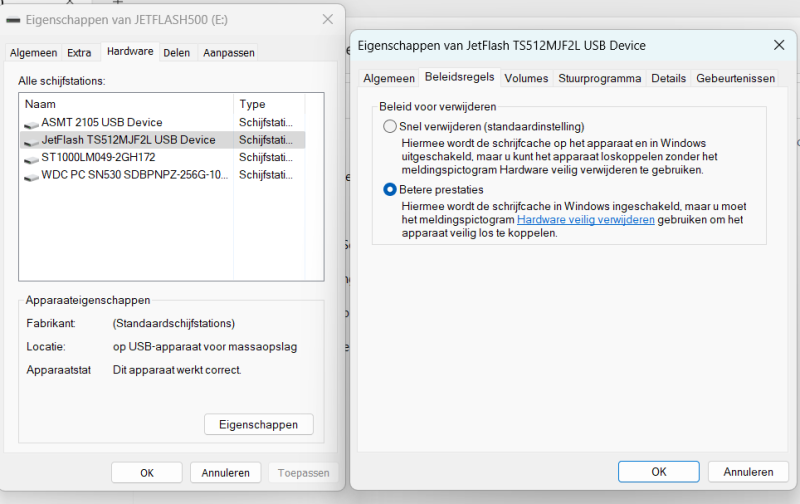Select the ASMT 2105 USB Device drive icon
Image resolution: width=800 pixels, height=504 pixels.
pos(32,122)
